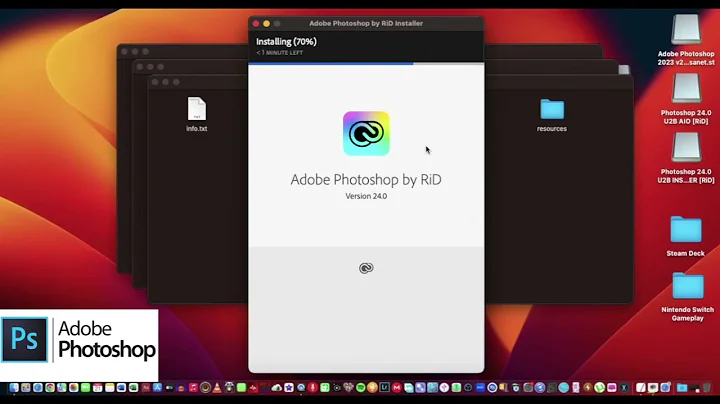720x404 pixels.
Task: Select the resources folder in Finder window
Action: (x=551, y=115)
